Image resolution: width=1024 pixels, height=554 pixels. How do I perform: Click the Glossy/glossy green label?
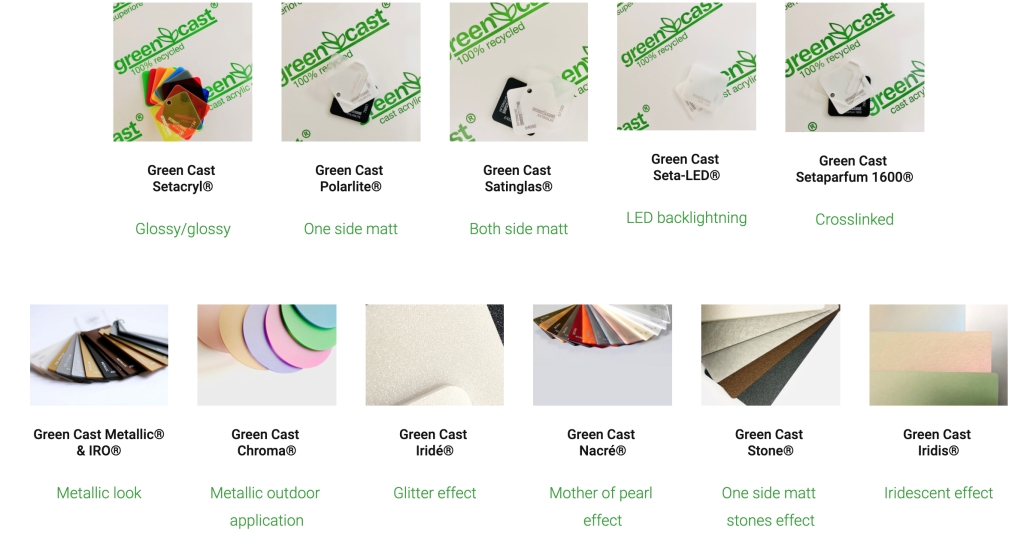coord(183,229)
